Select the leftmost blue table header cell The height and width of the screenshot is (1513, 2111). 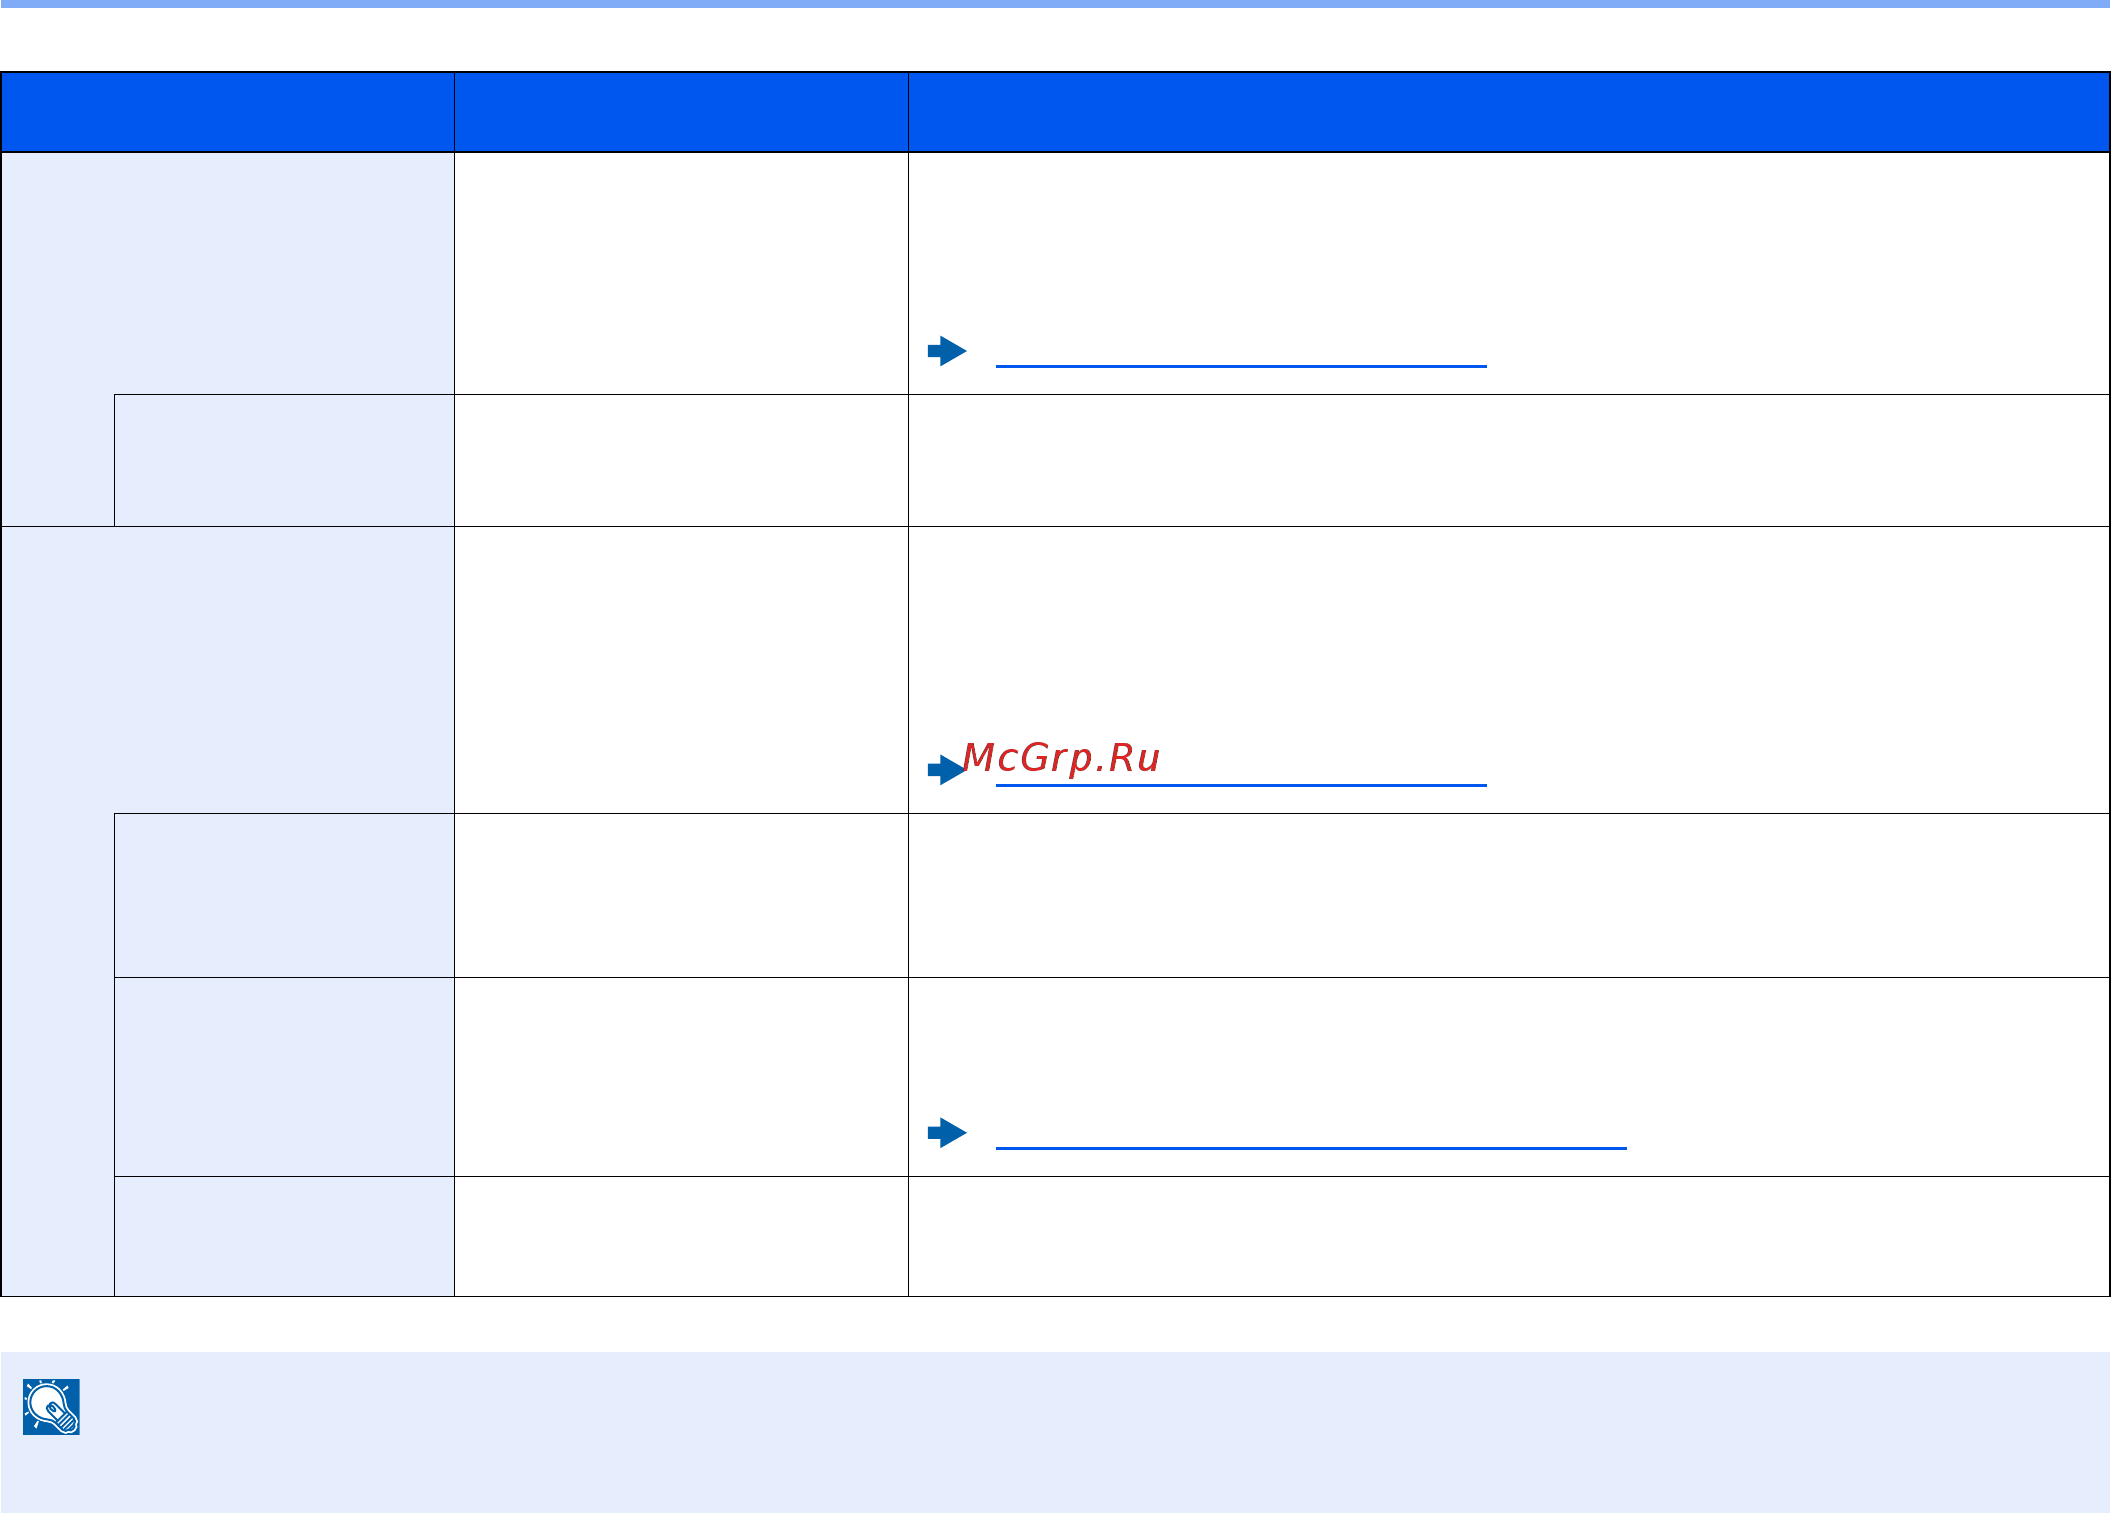pyautogui.click(x=227, y=112)
